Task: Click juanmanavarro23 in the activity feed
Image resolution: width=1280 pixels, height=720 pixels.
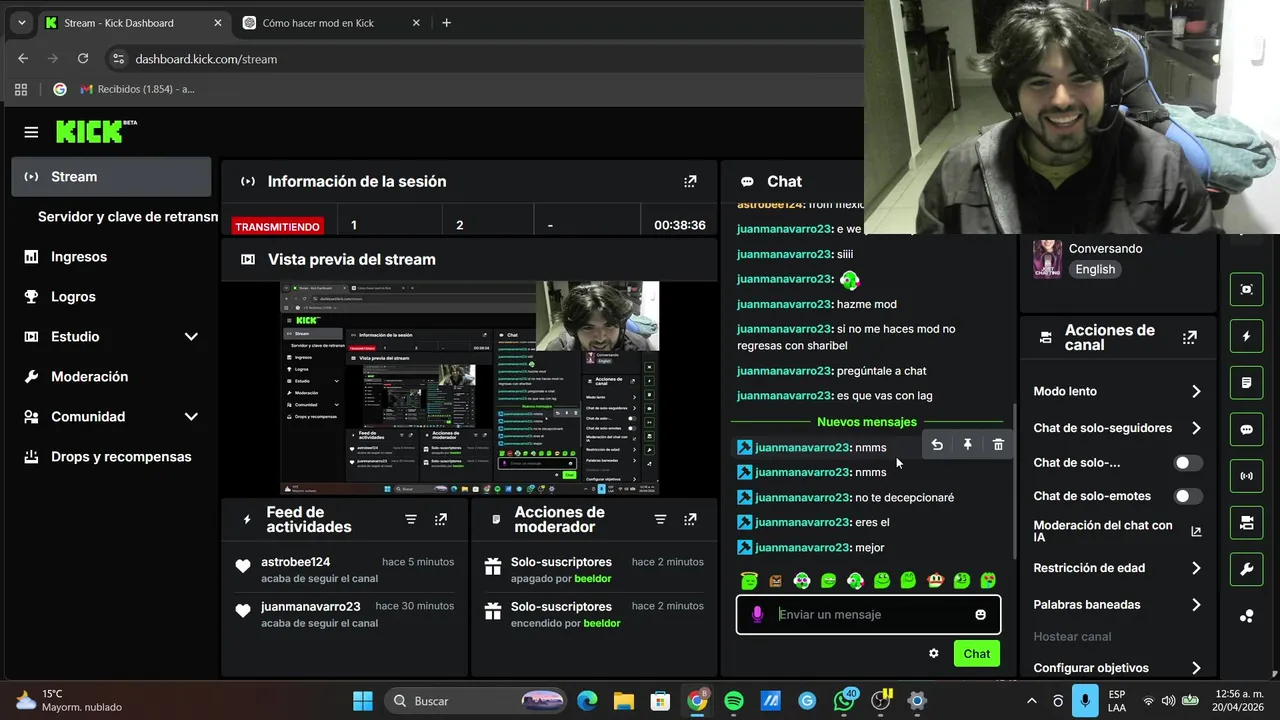Action: point(310,606)
